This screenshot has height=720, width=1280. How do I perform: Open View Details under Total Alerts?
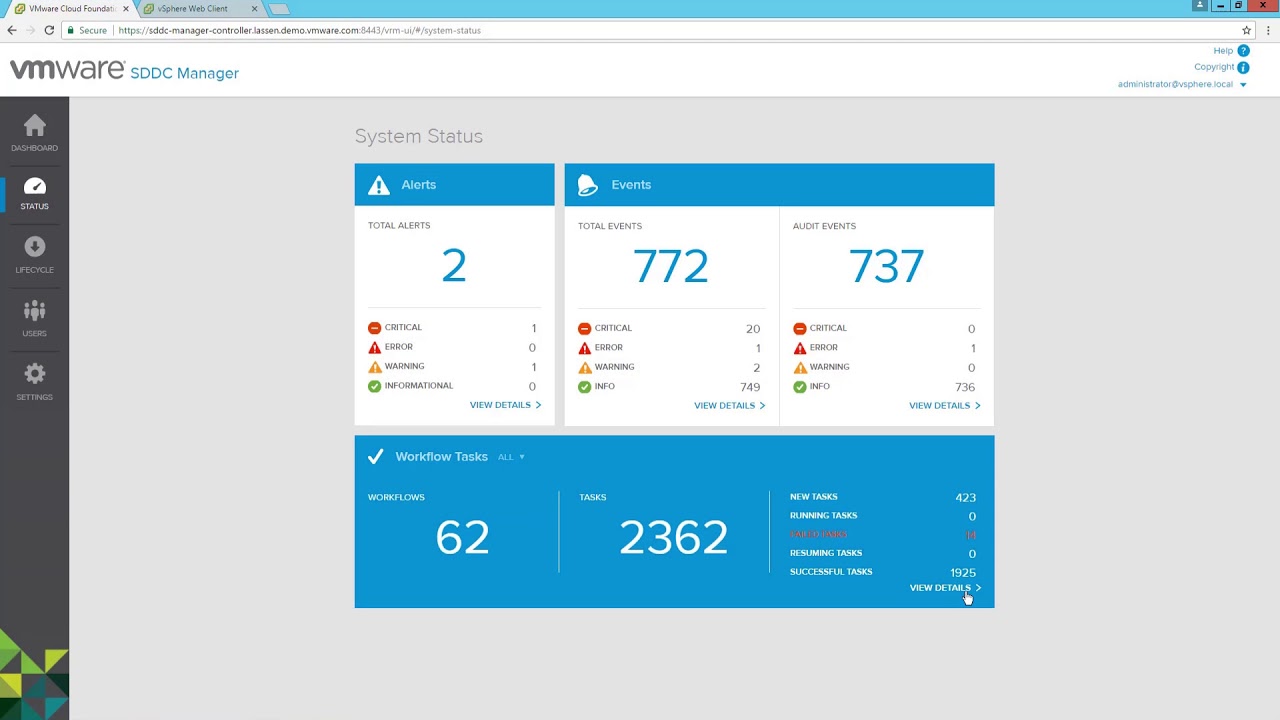tap(504, 405)
